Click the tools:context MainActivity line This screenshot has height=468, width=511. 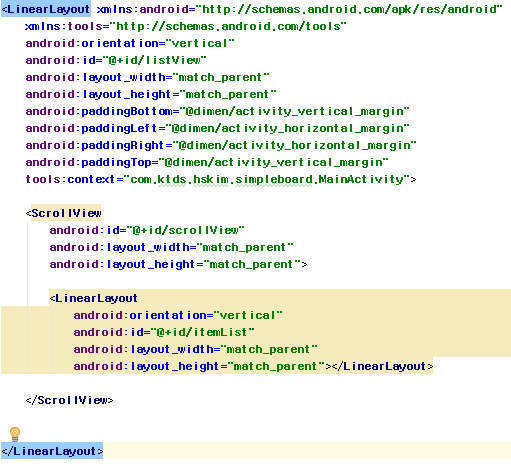point(221,179)
